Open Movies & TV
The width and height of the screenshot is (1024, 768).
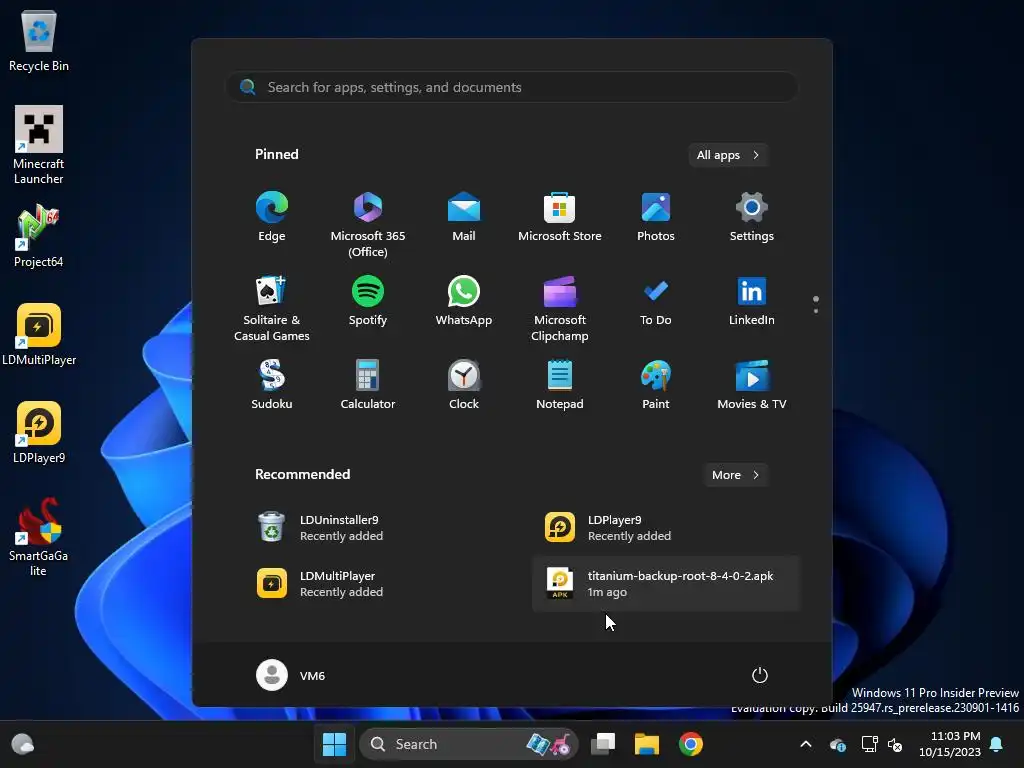click(752, 386)
